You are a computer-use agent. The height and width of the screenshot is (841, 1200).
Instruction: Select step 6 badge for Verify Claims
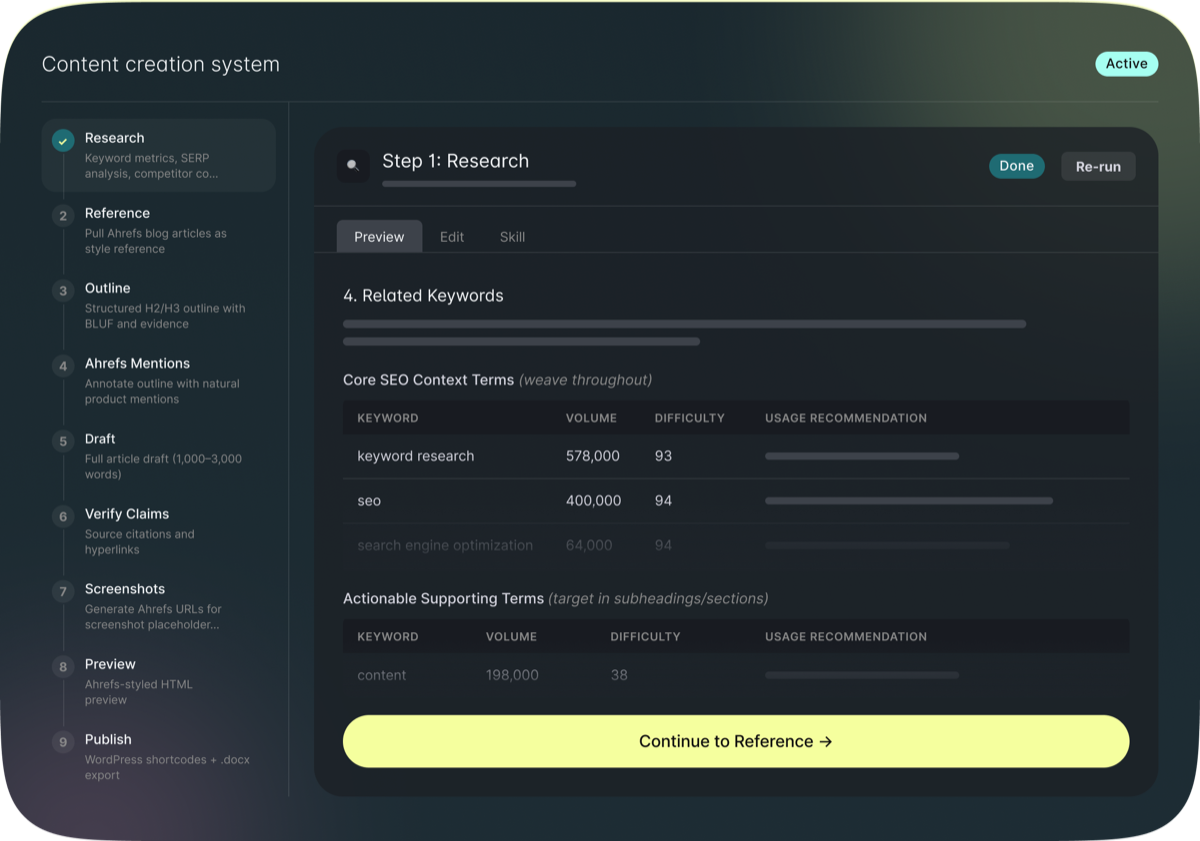click(x=63, y=517)
